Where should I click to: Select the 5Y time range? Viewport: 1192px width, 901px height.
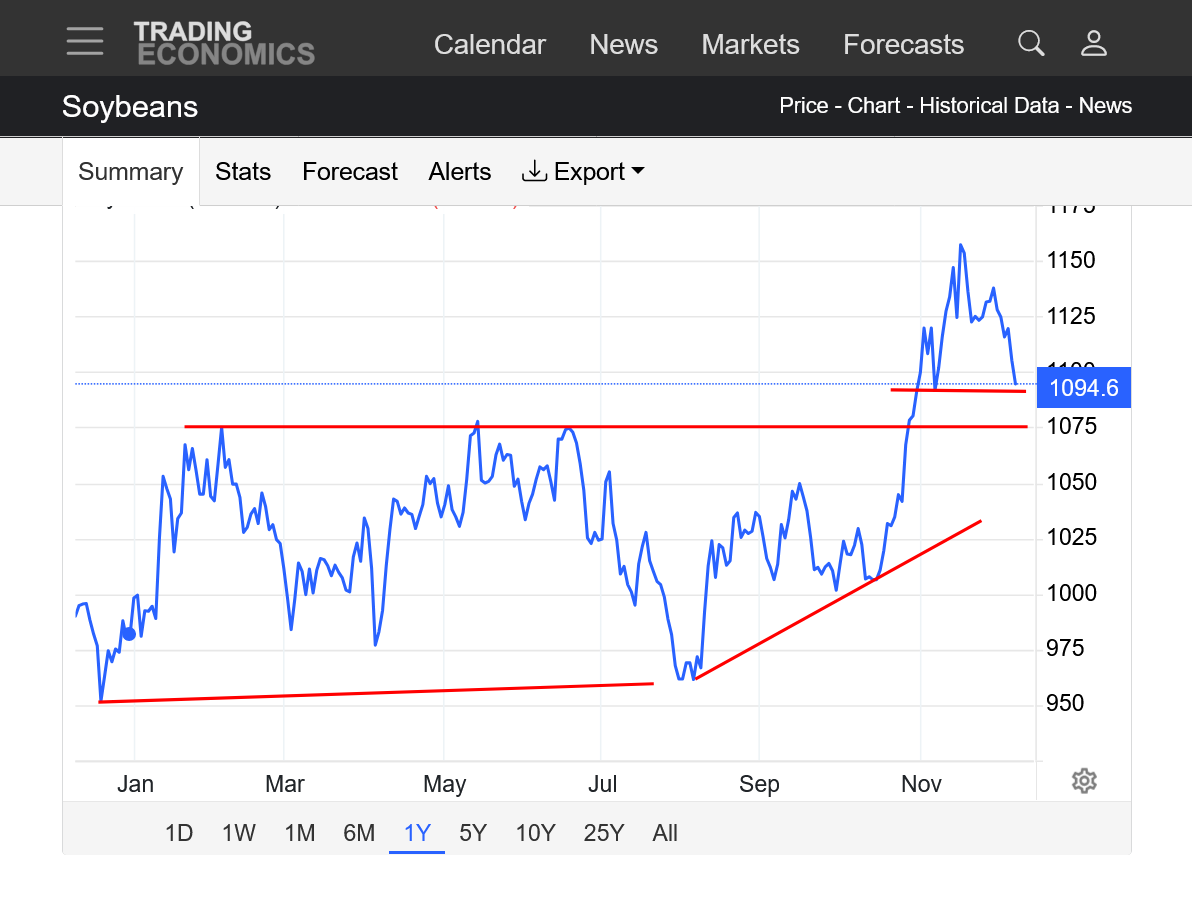tap(473, 833)
